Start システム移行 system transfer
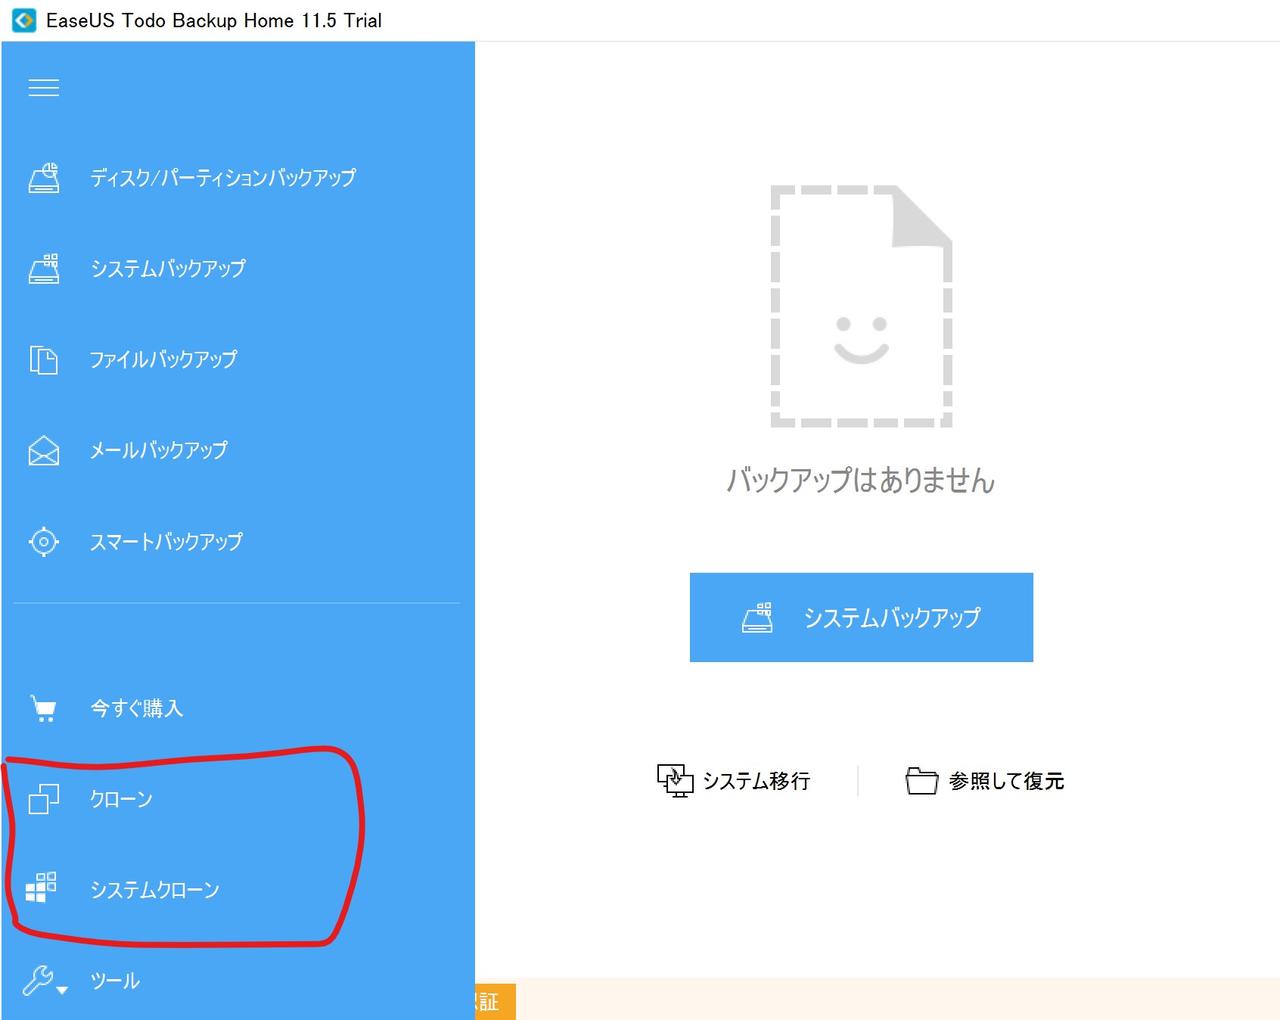1280x1020 pixels. click(757, 781)
